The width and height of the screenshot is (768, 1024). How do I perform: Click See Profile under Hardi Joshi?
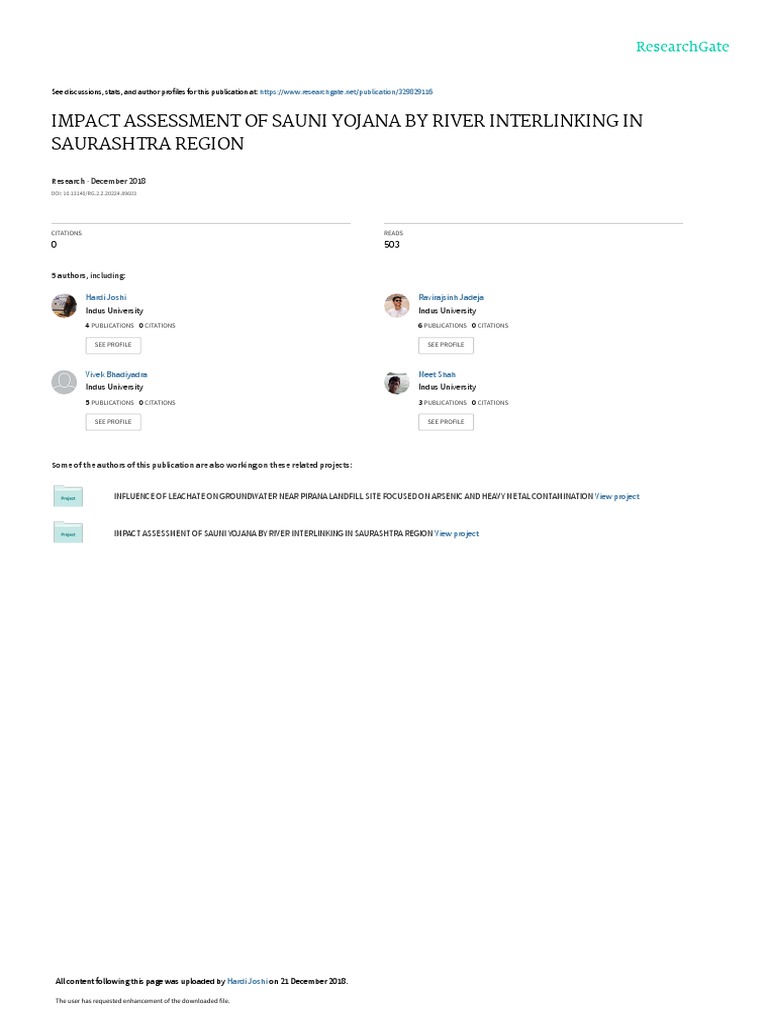pos(113,345)
